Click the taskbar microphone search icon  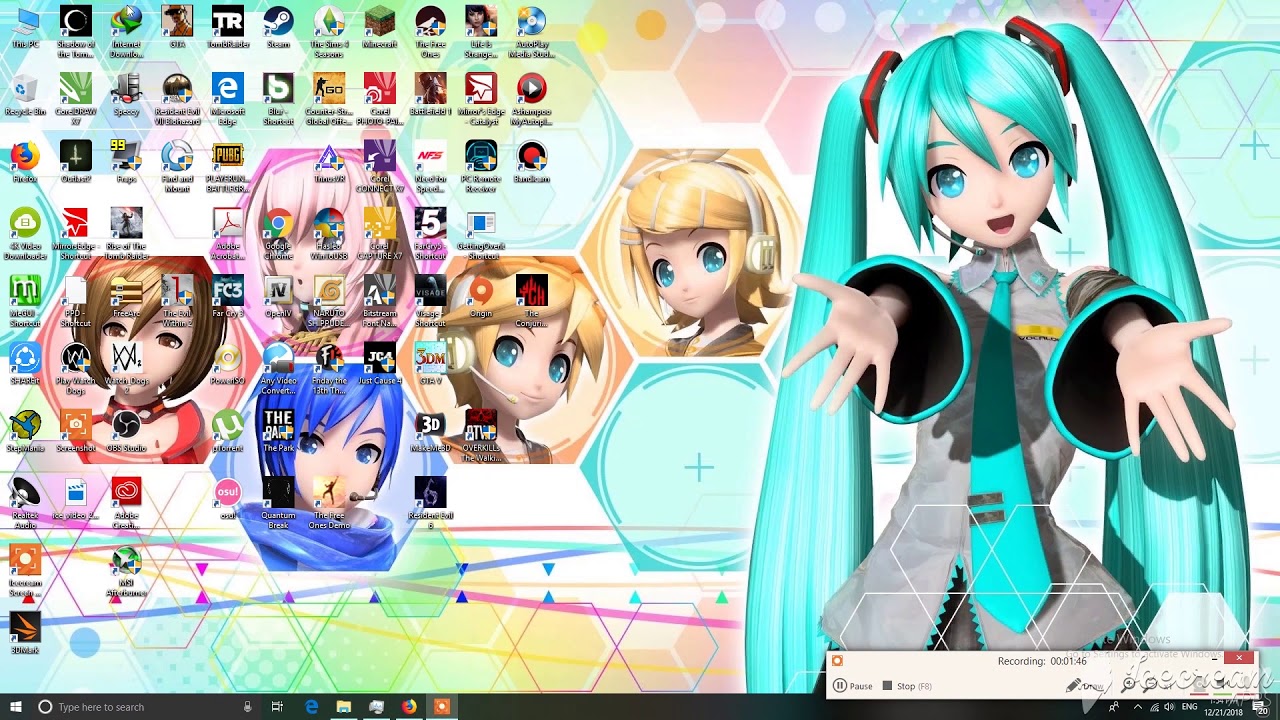(248, 707)
